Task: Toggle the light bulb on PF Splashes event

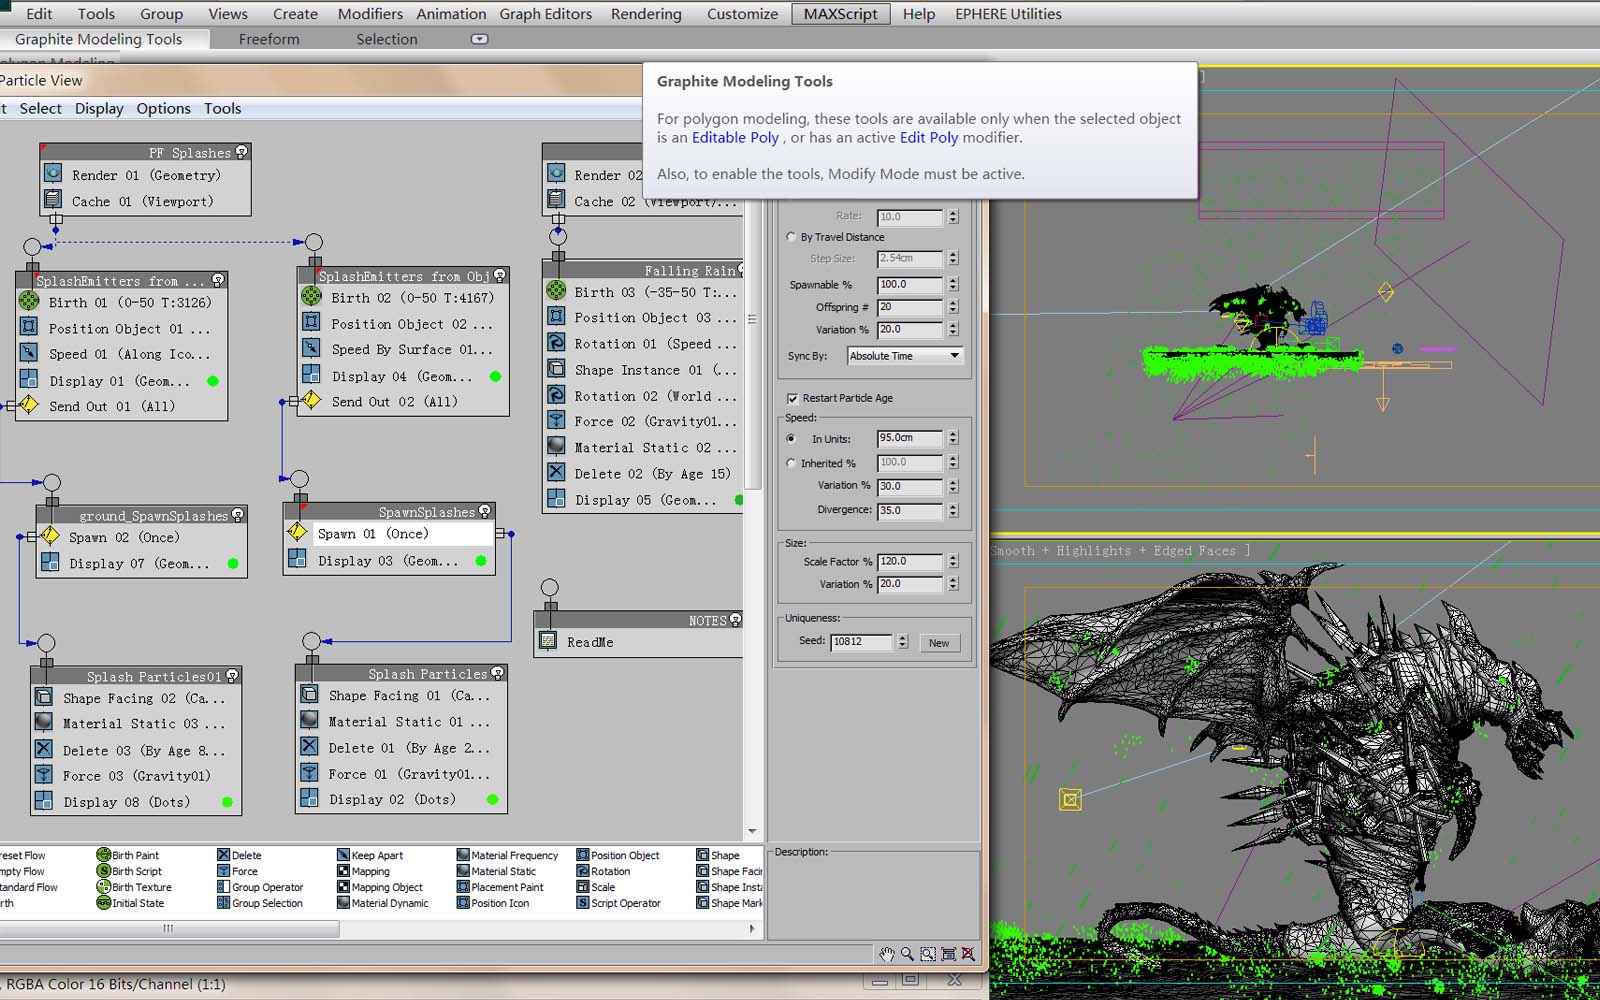Action: tap(242, 152)
